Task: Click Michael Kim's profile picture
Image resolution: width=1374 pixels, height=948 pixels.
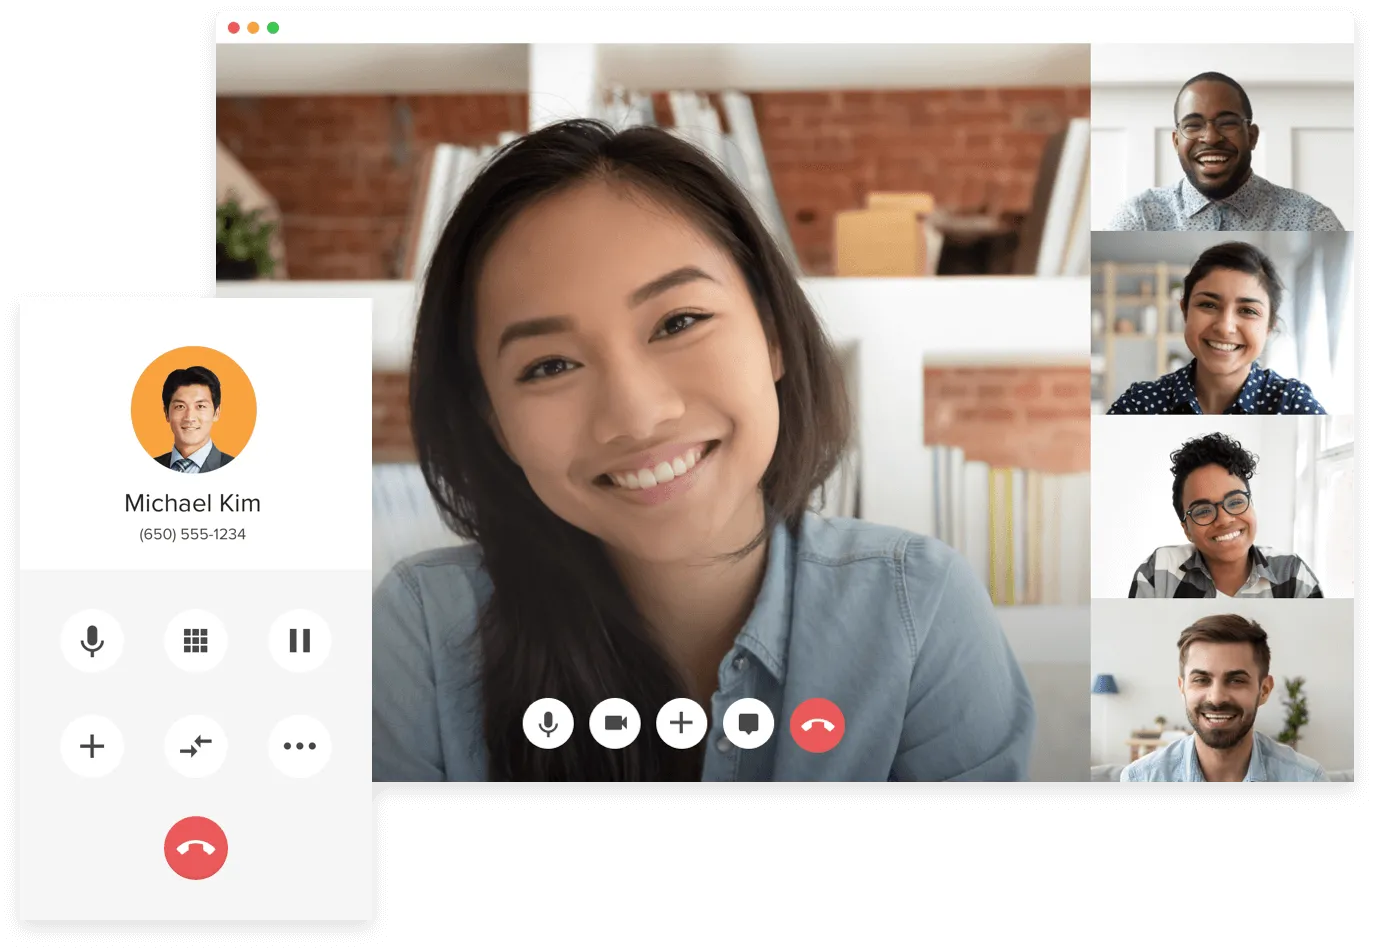Action: coord(194,409)
